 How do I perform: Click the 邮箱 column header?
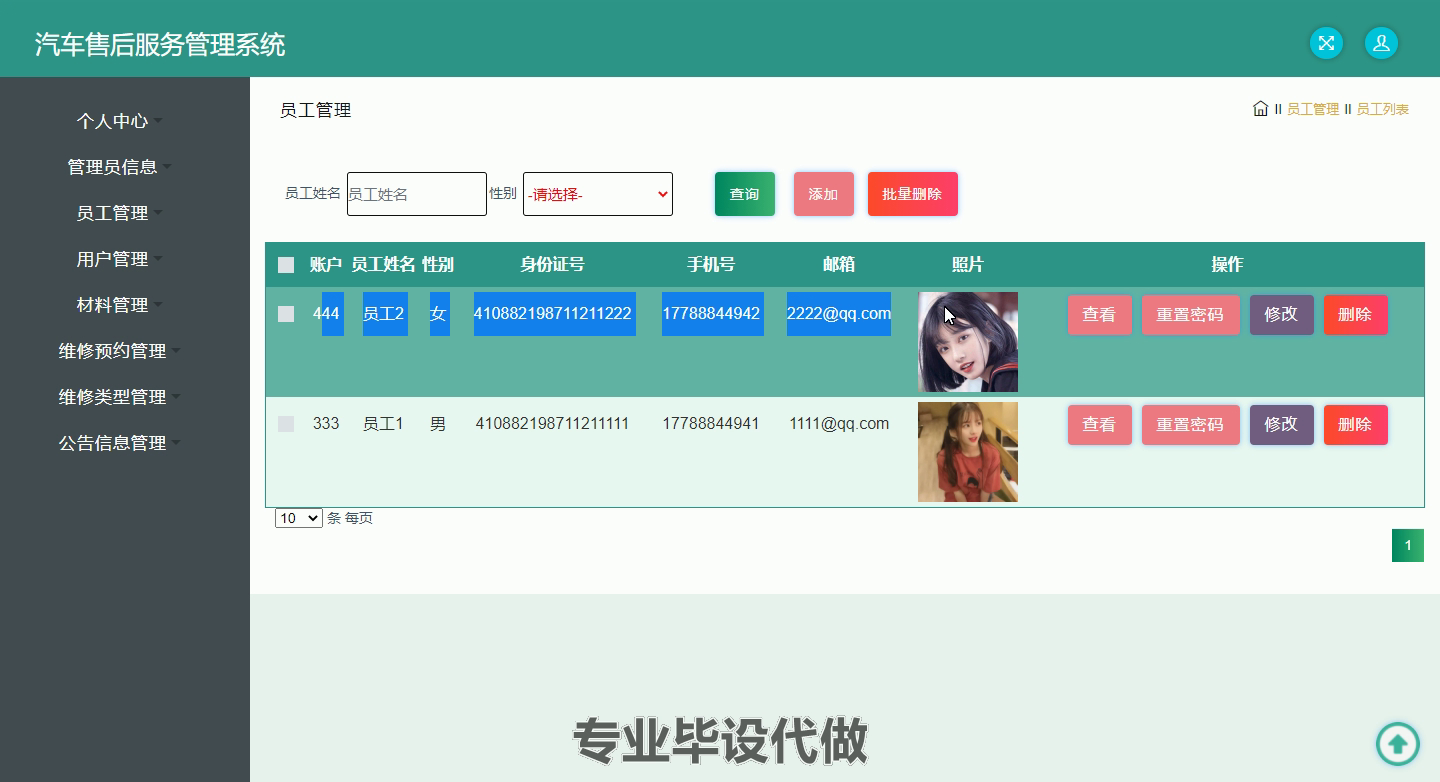[x=839, y=265]
